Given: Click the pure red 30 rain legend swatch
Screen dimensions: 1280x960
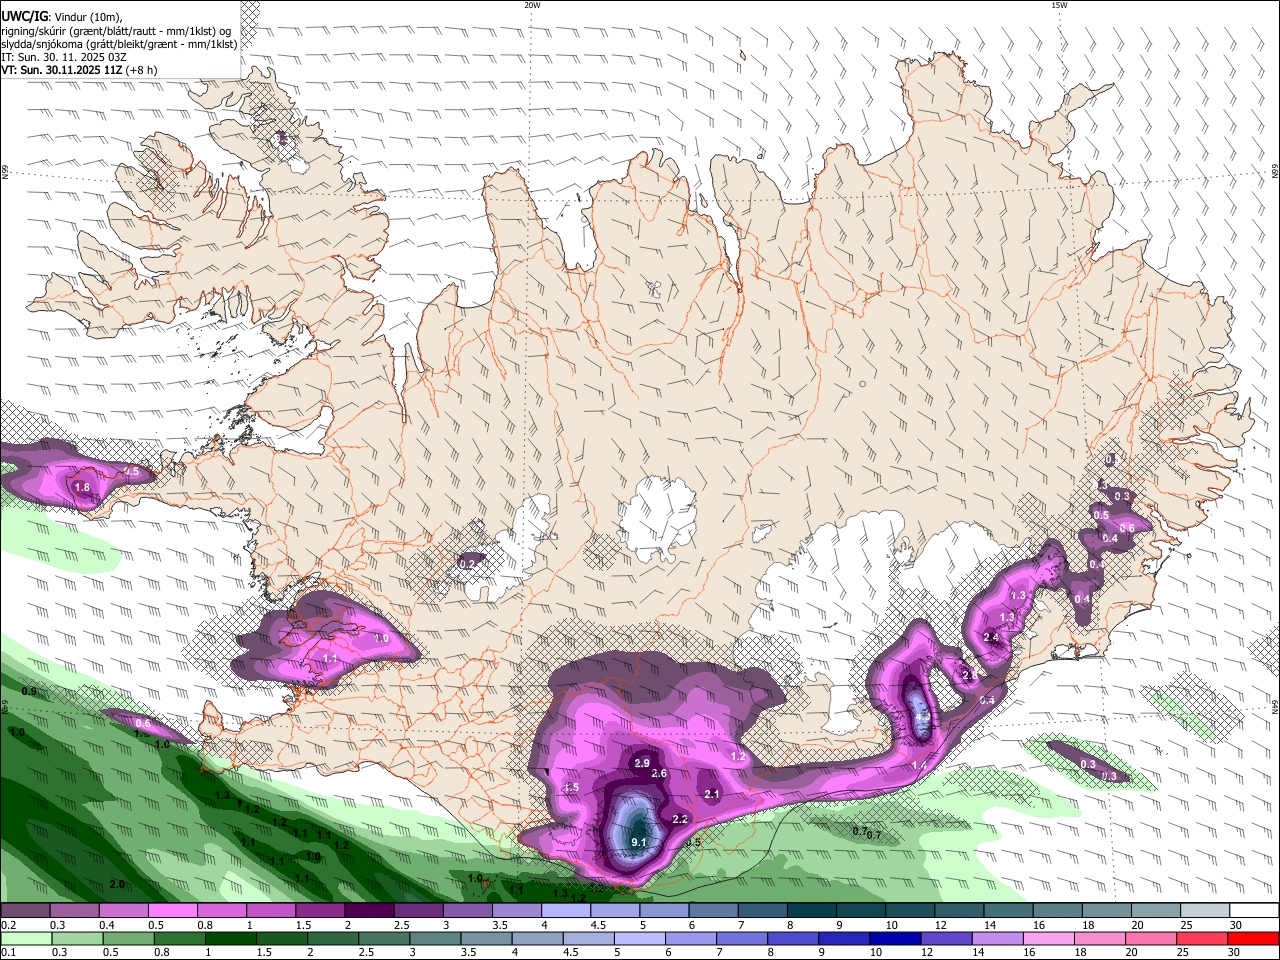Looking at the screenshot, I should [x=1253, y=938].
